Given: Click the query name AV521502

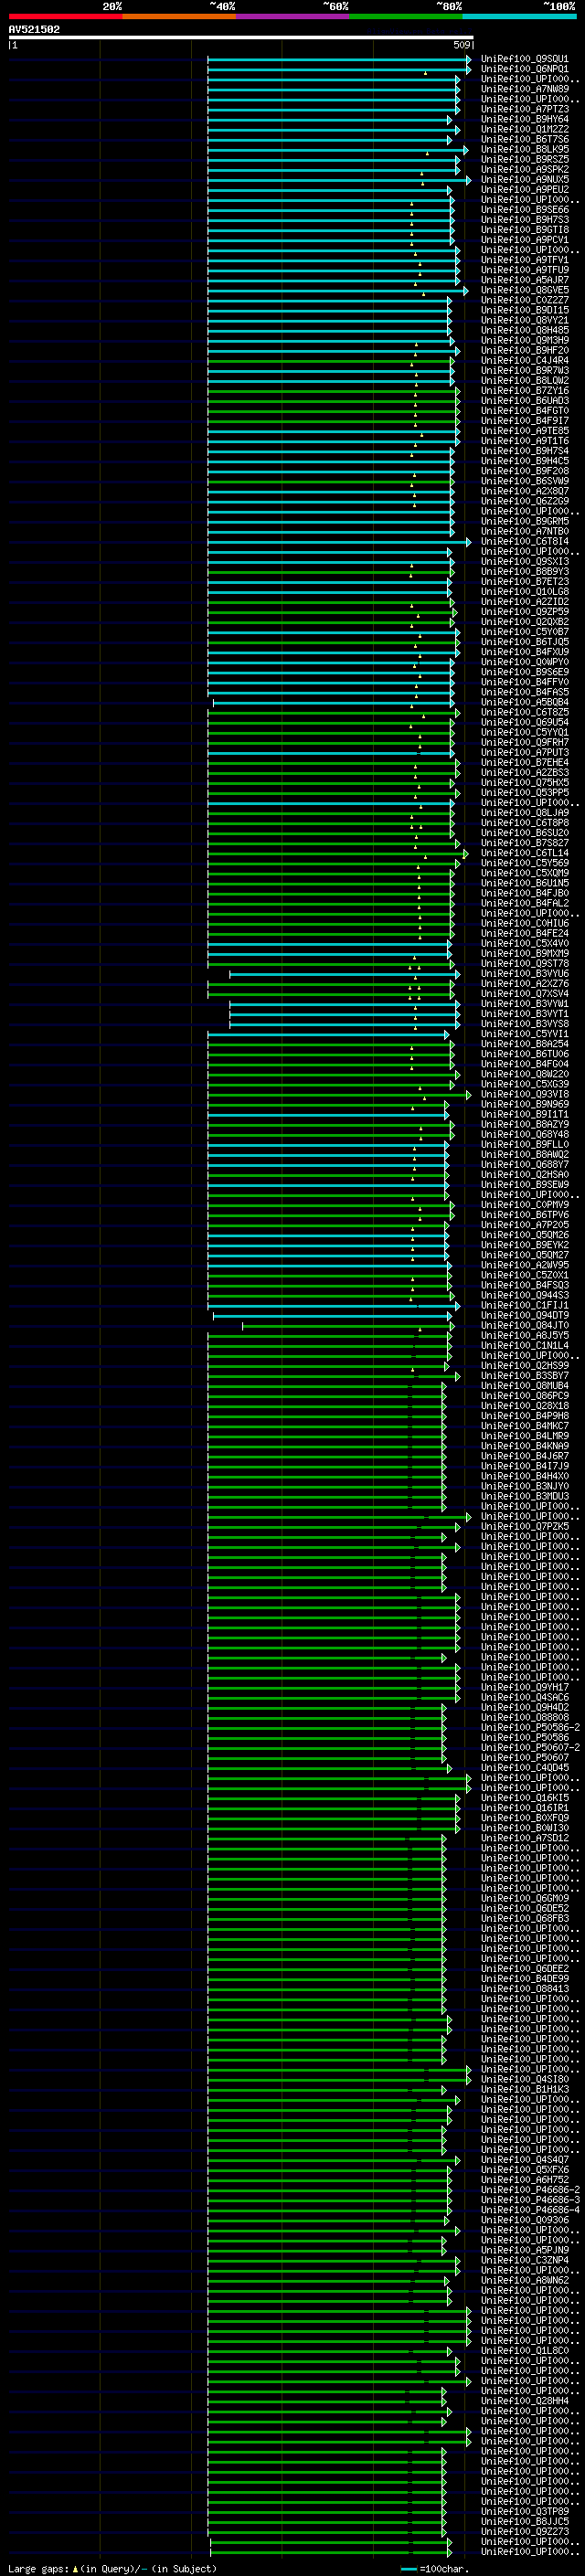Looking at the screenshot, I should (34, 29).
